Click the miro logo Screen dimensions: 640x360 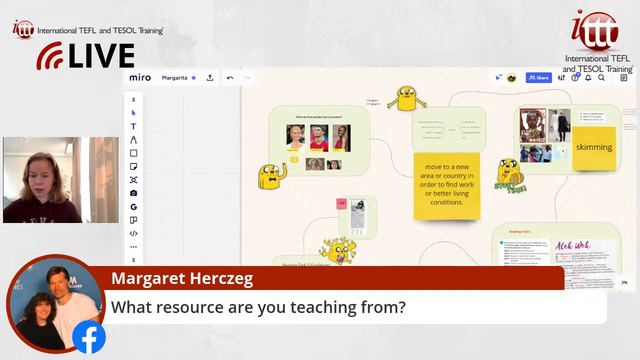click(x=140, y=78)
